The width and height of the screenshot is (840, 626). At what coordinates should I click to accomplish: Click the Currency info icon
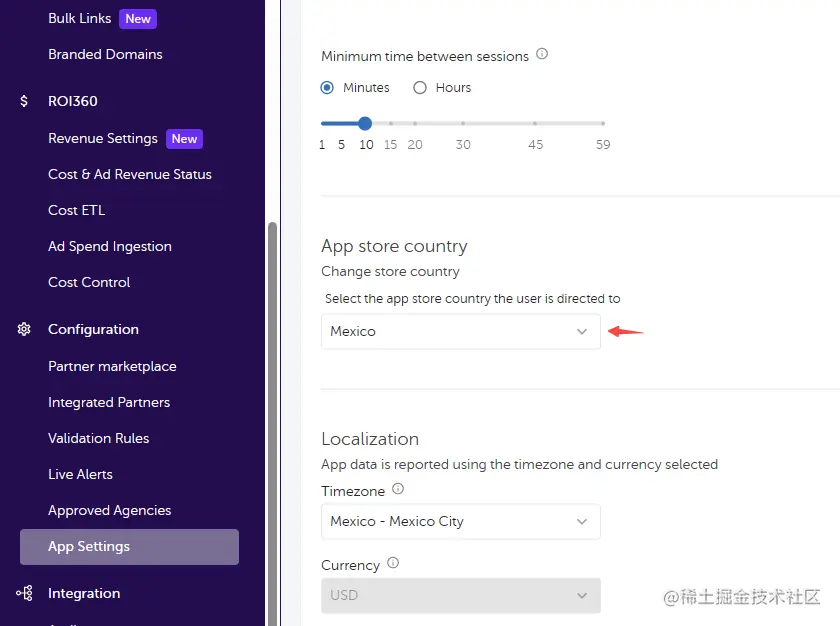pos(393,563)
